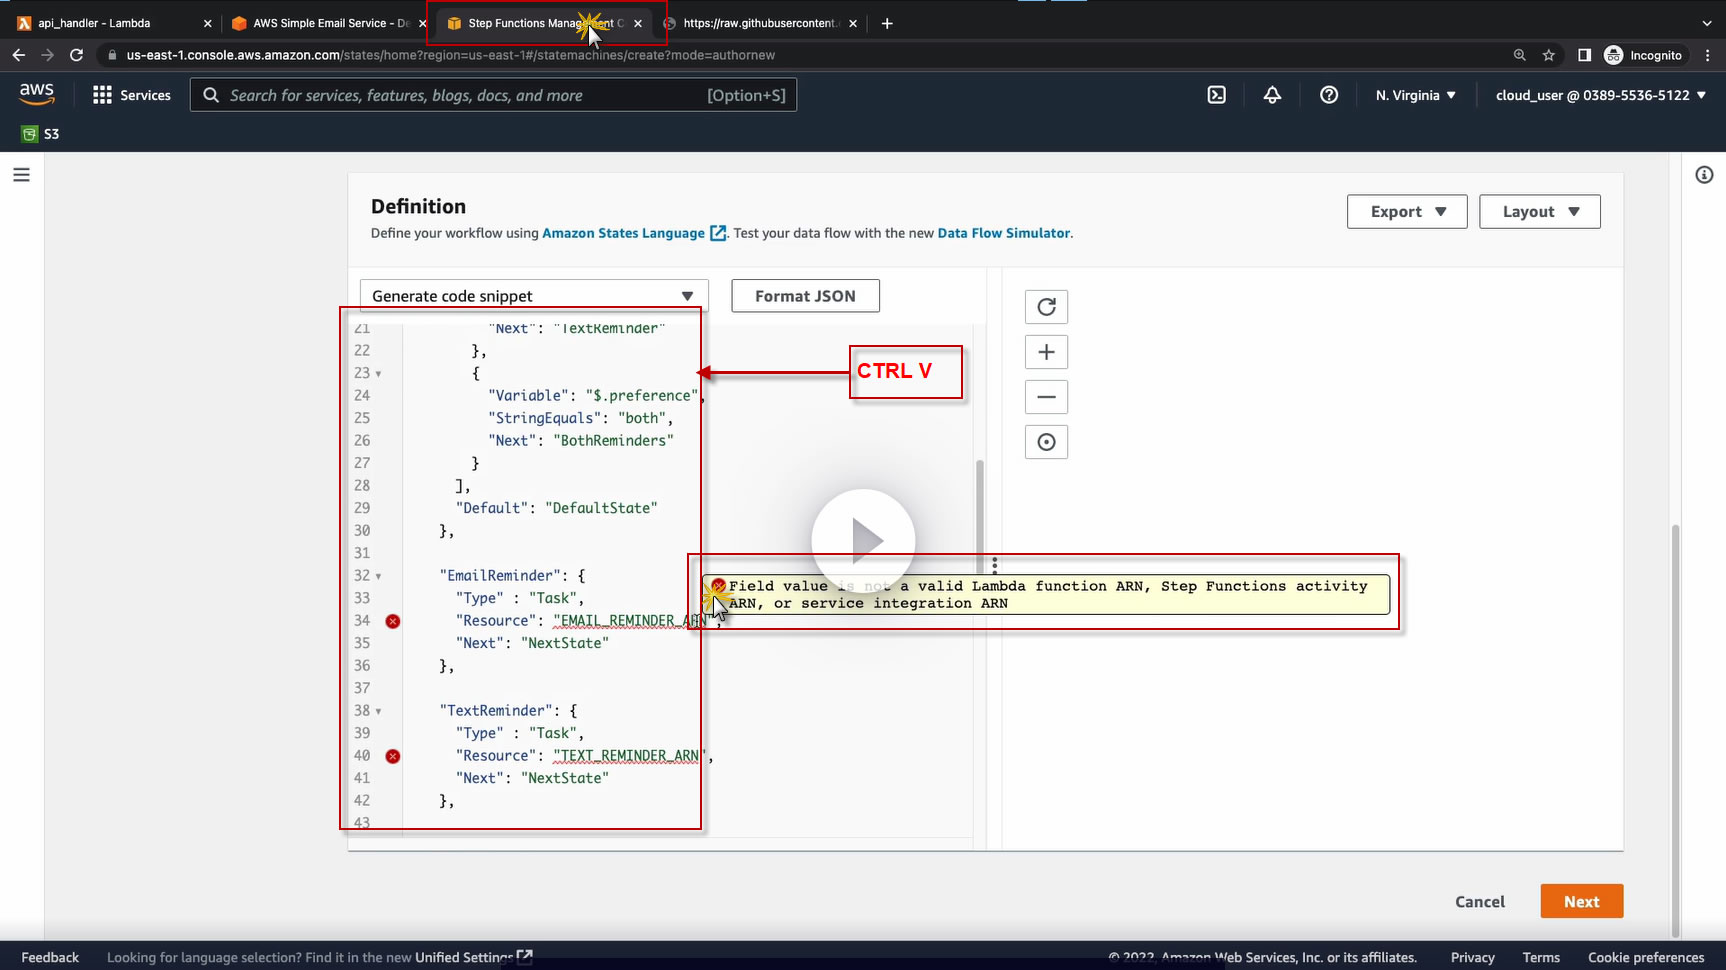Fold the TextReminder block at line 38
The height and width of the screenshot is (970, 1726).
click(378, 712)
